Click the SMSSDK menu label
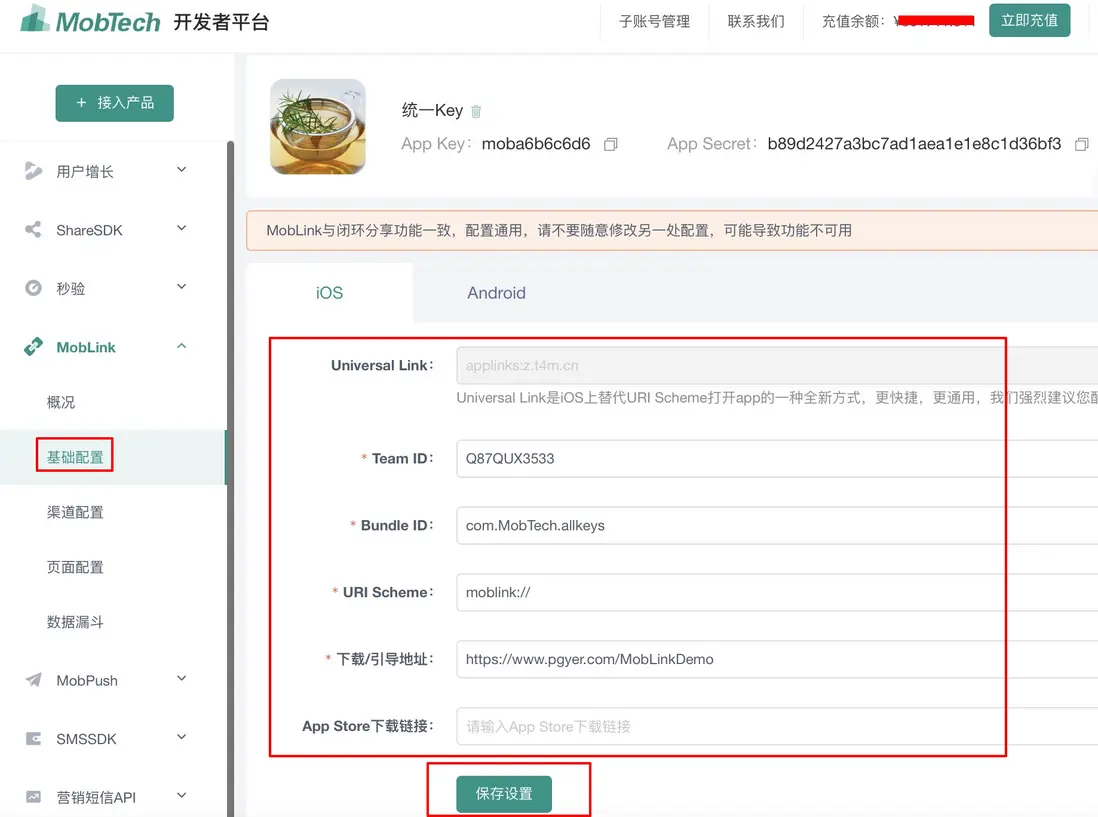Screen dimensions: 1098x817 pos(86,739)
